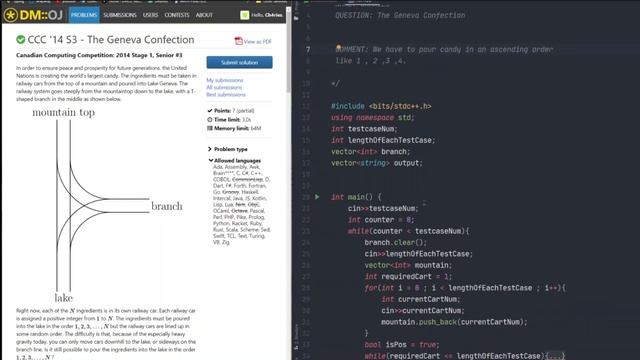Click the green user avatar in the navbar
The width and height of the screenshot is (640, 360).
(244, 15)
